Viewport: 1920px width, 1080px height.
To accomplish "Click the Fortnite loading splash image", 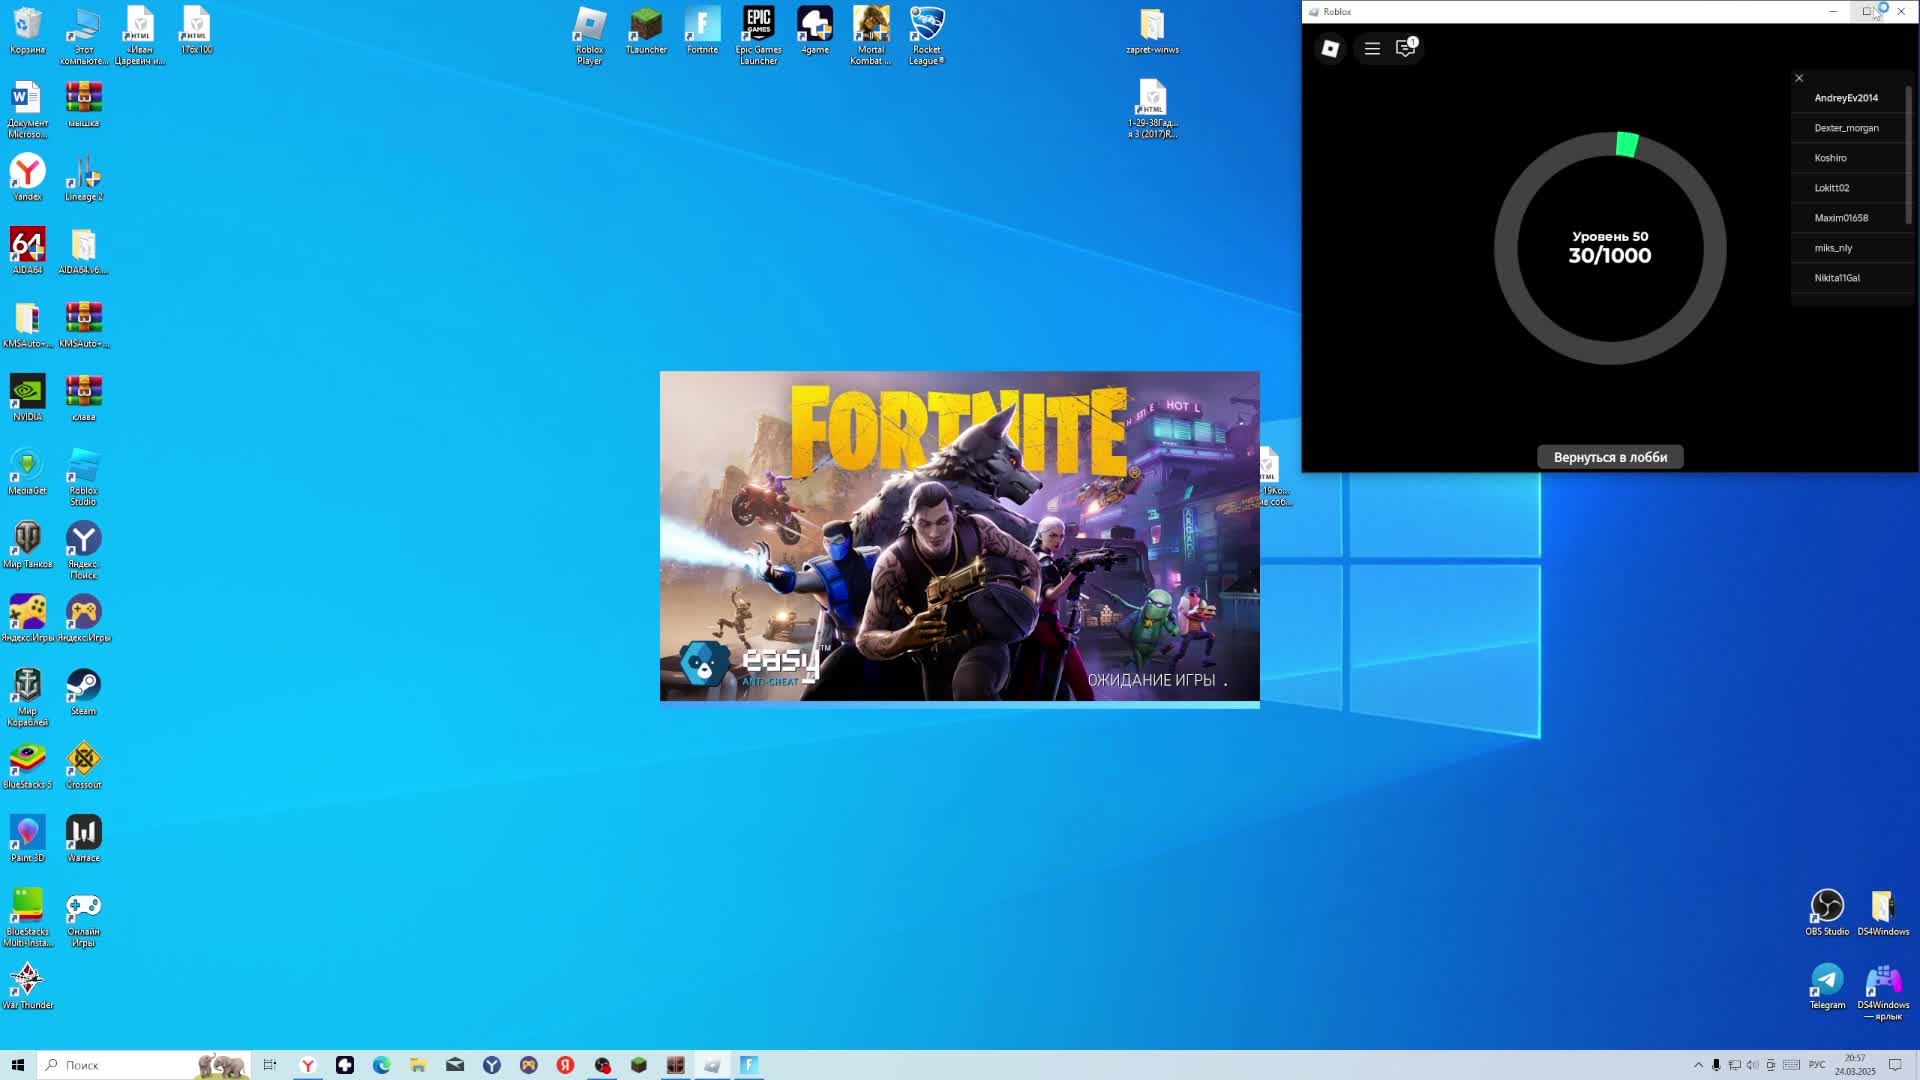I will (960, 537).
